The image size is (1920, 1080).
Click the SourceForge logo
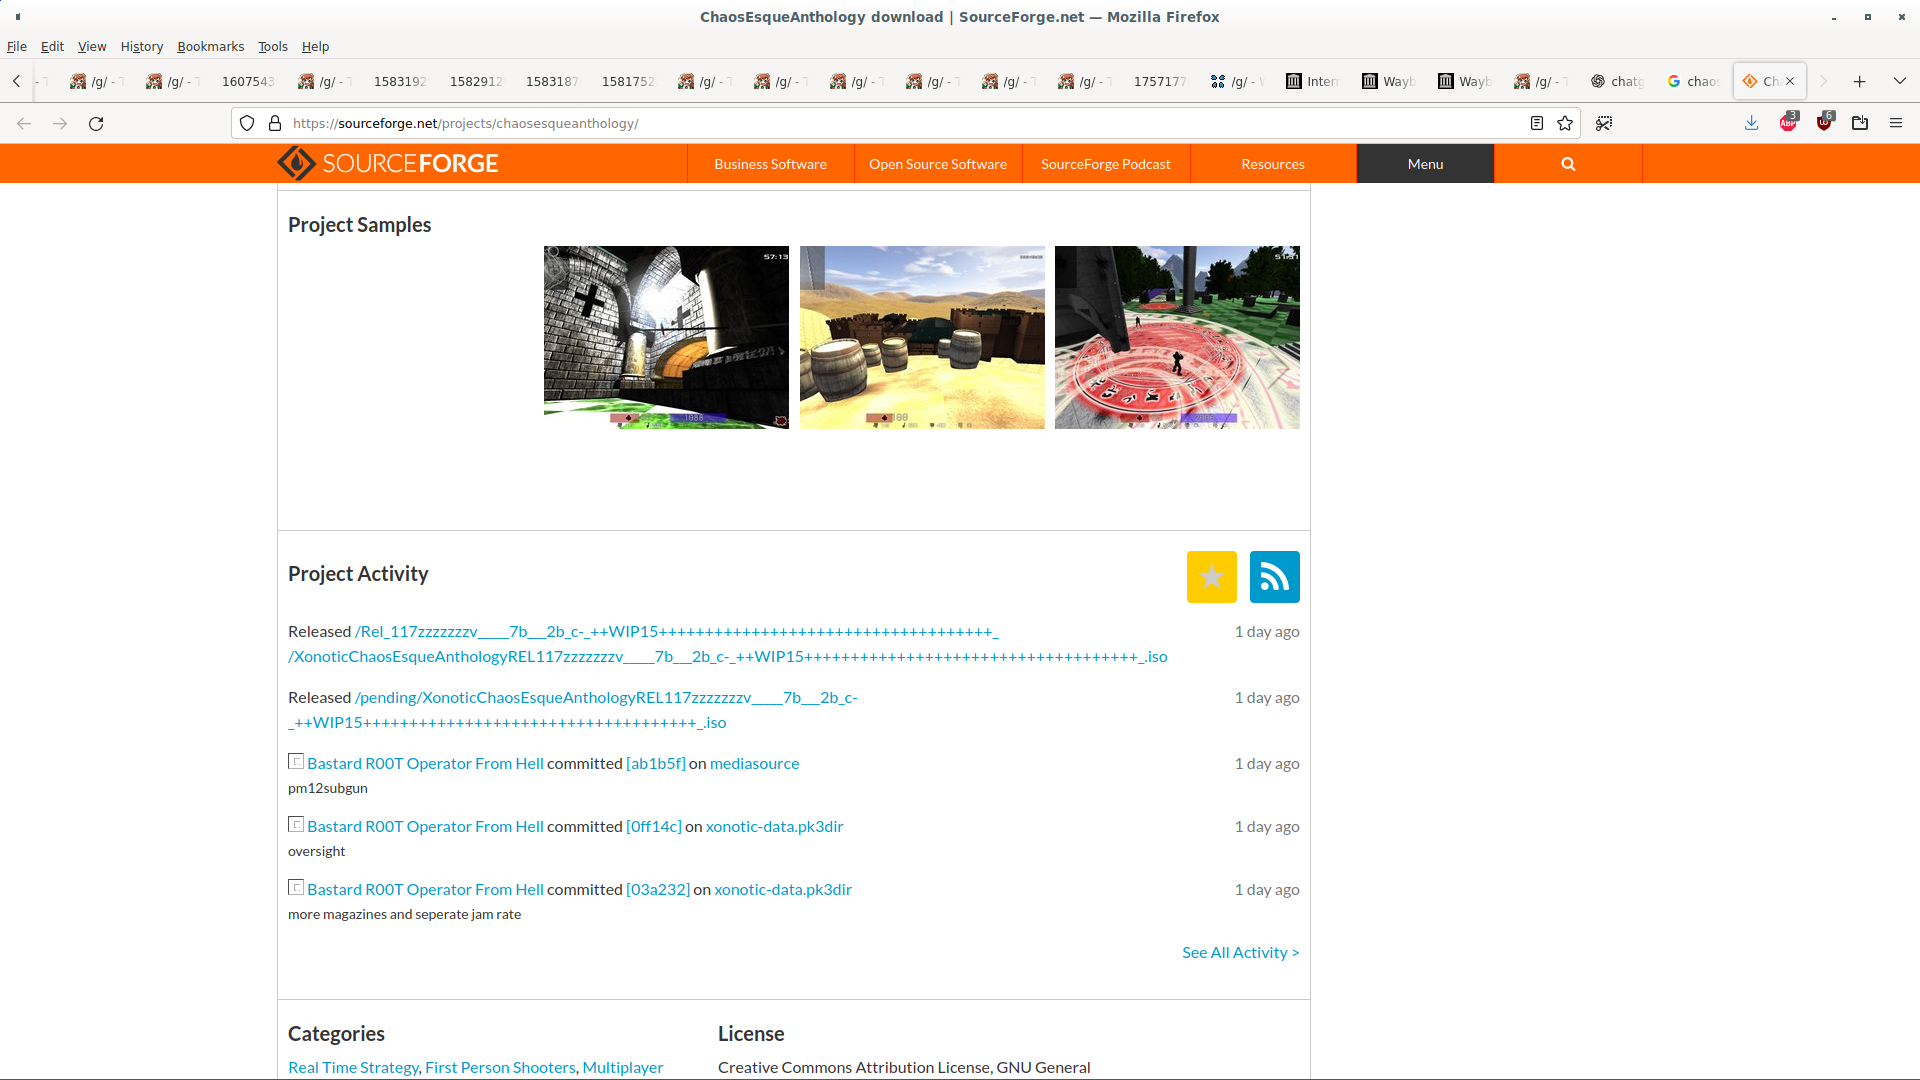click(388, 163)
